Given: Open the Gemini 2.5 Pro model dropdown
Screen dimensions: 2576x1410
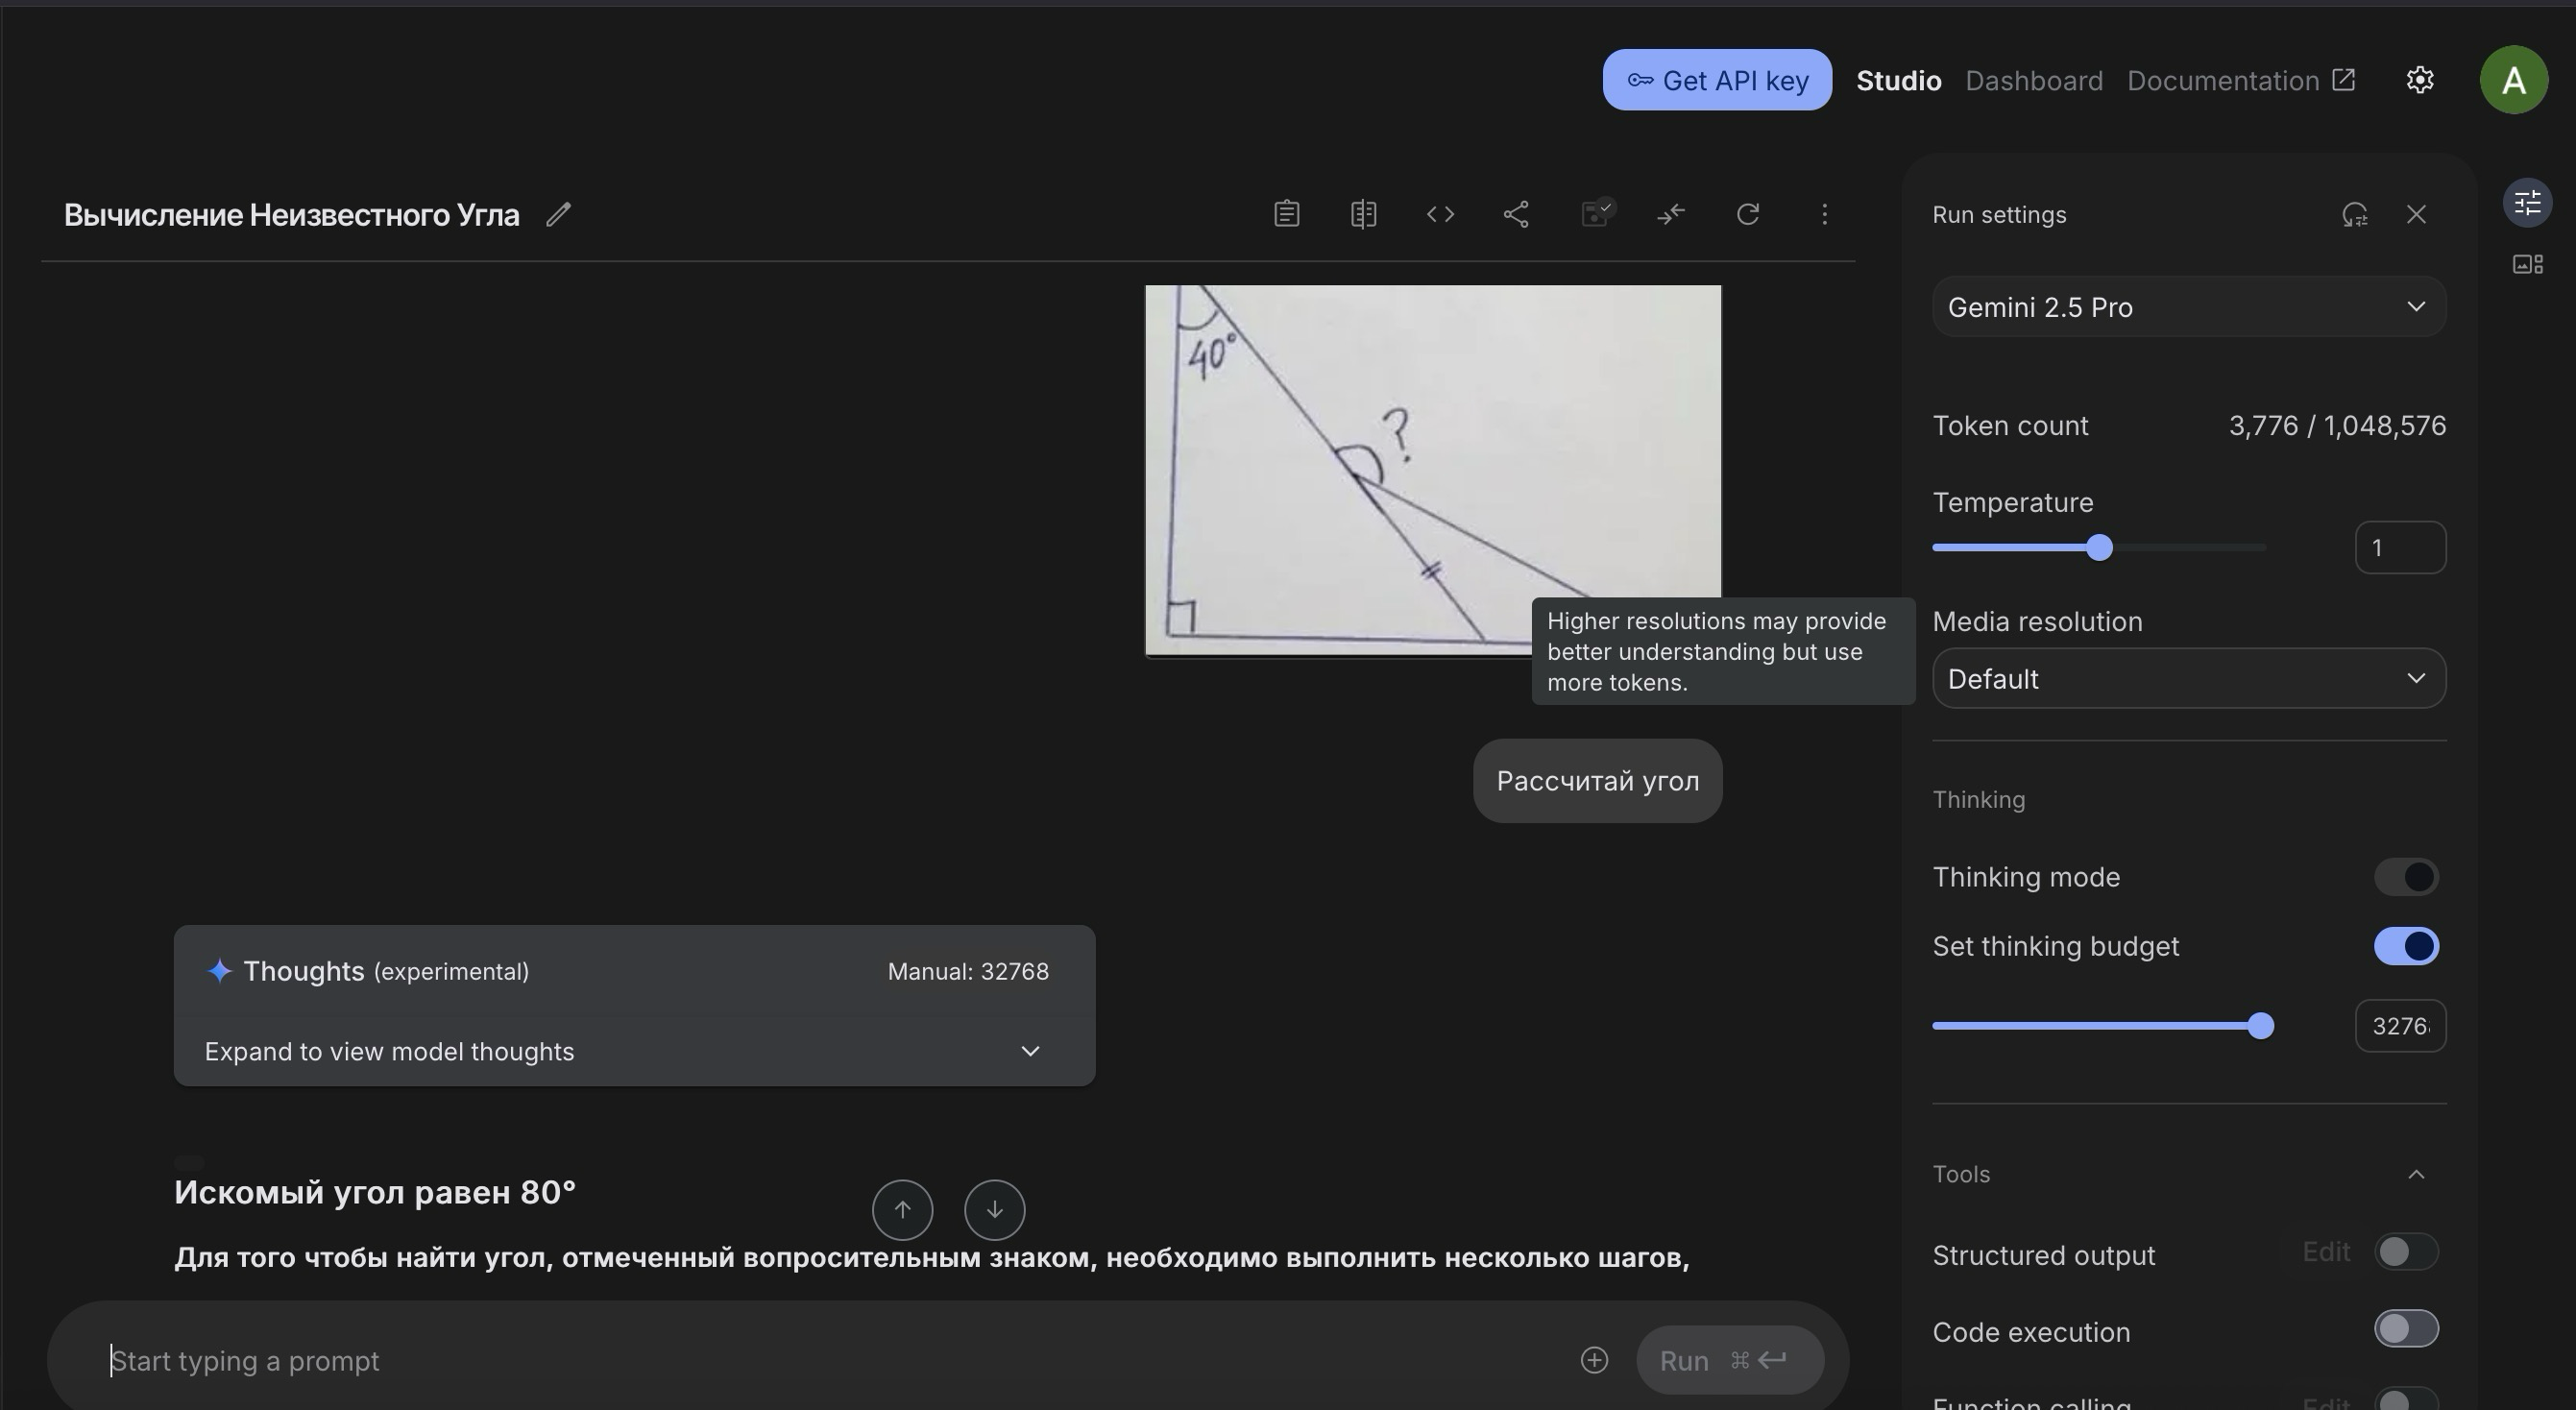Looking at the screenshot, I should pos(2188,307).
